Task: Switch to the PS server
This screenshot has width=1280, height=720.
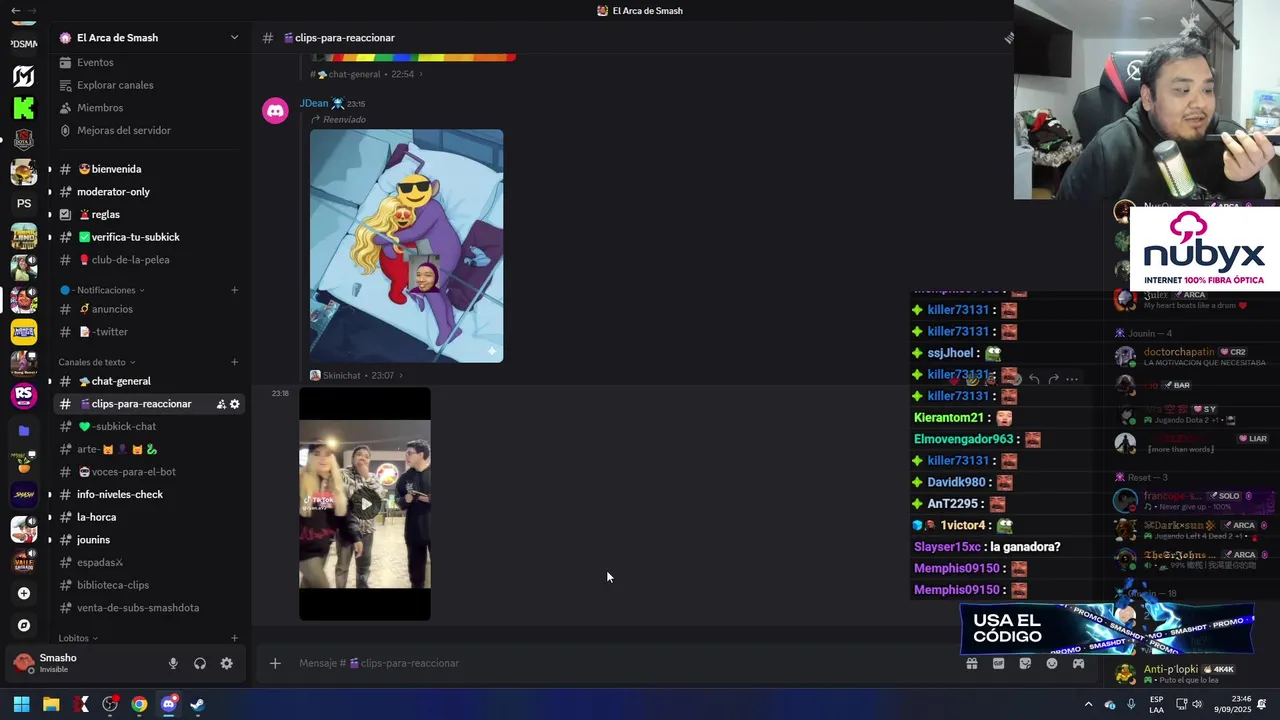Action: coord(24,204)
